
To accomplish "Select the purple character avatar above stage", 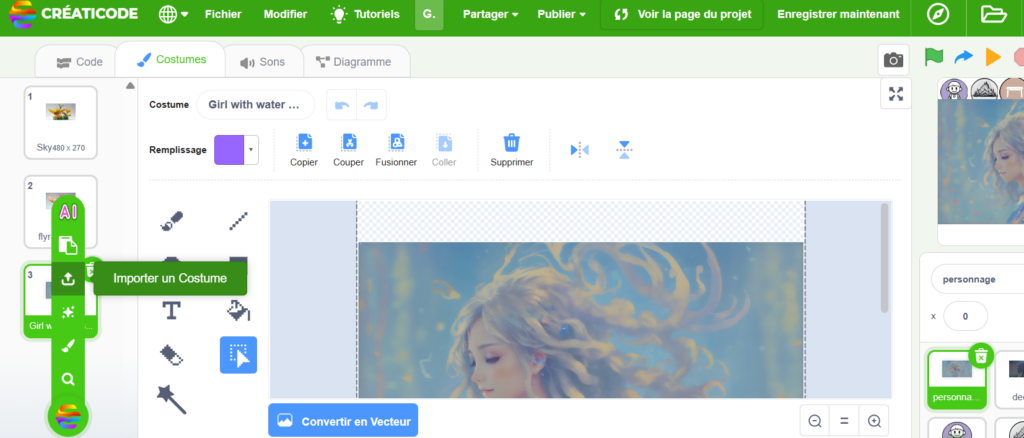I will [x=954, y=89].
